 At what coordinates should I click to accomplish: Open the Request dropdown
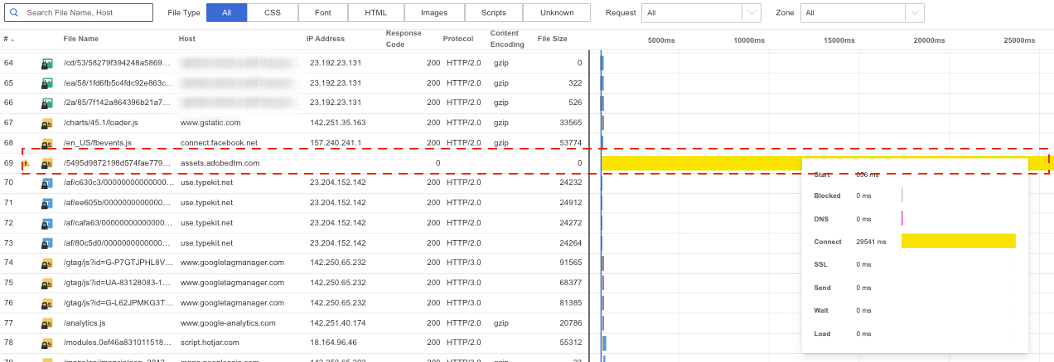pyautogui.click(x=701, y=13)
